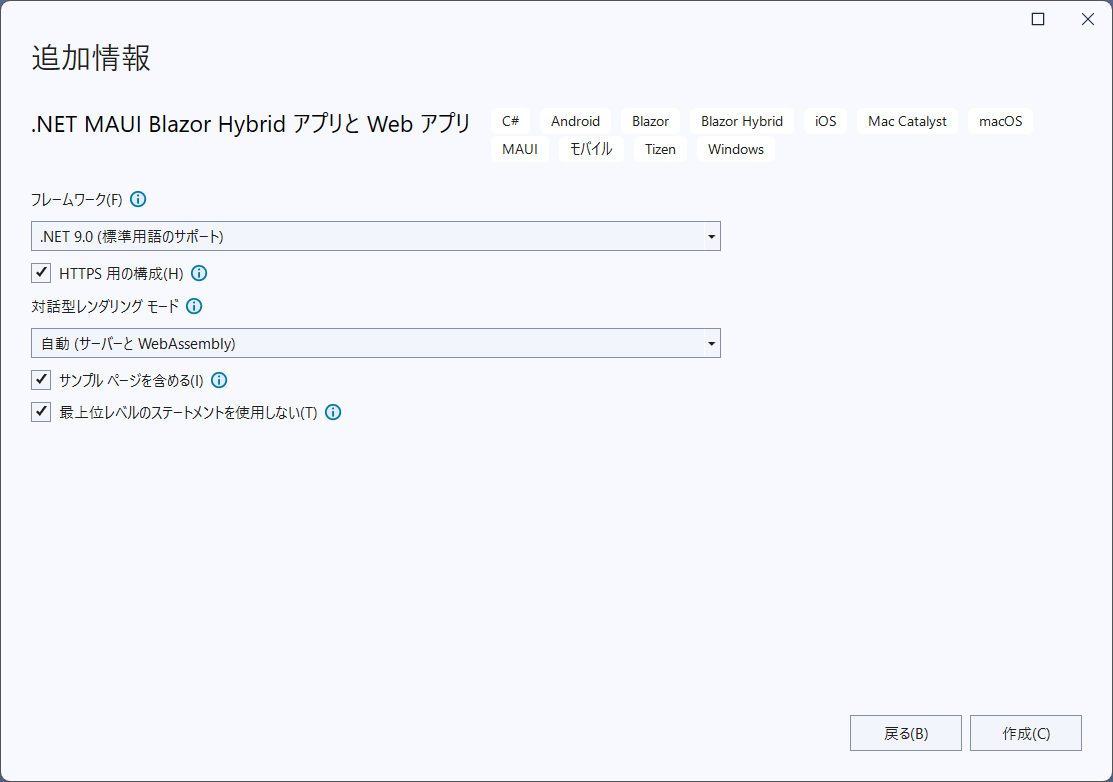Toggle the HTTPS 用の構成 checkbox
The image size is (1113, 782).
point(41,272)
